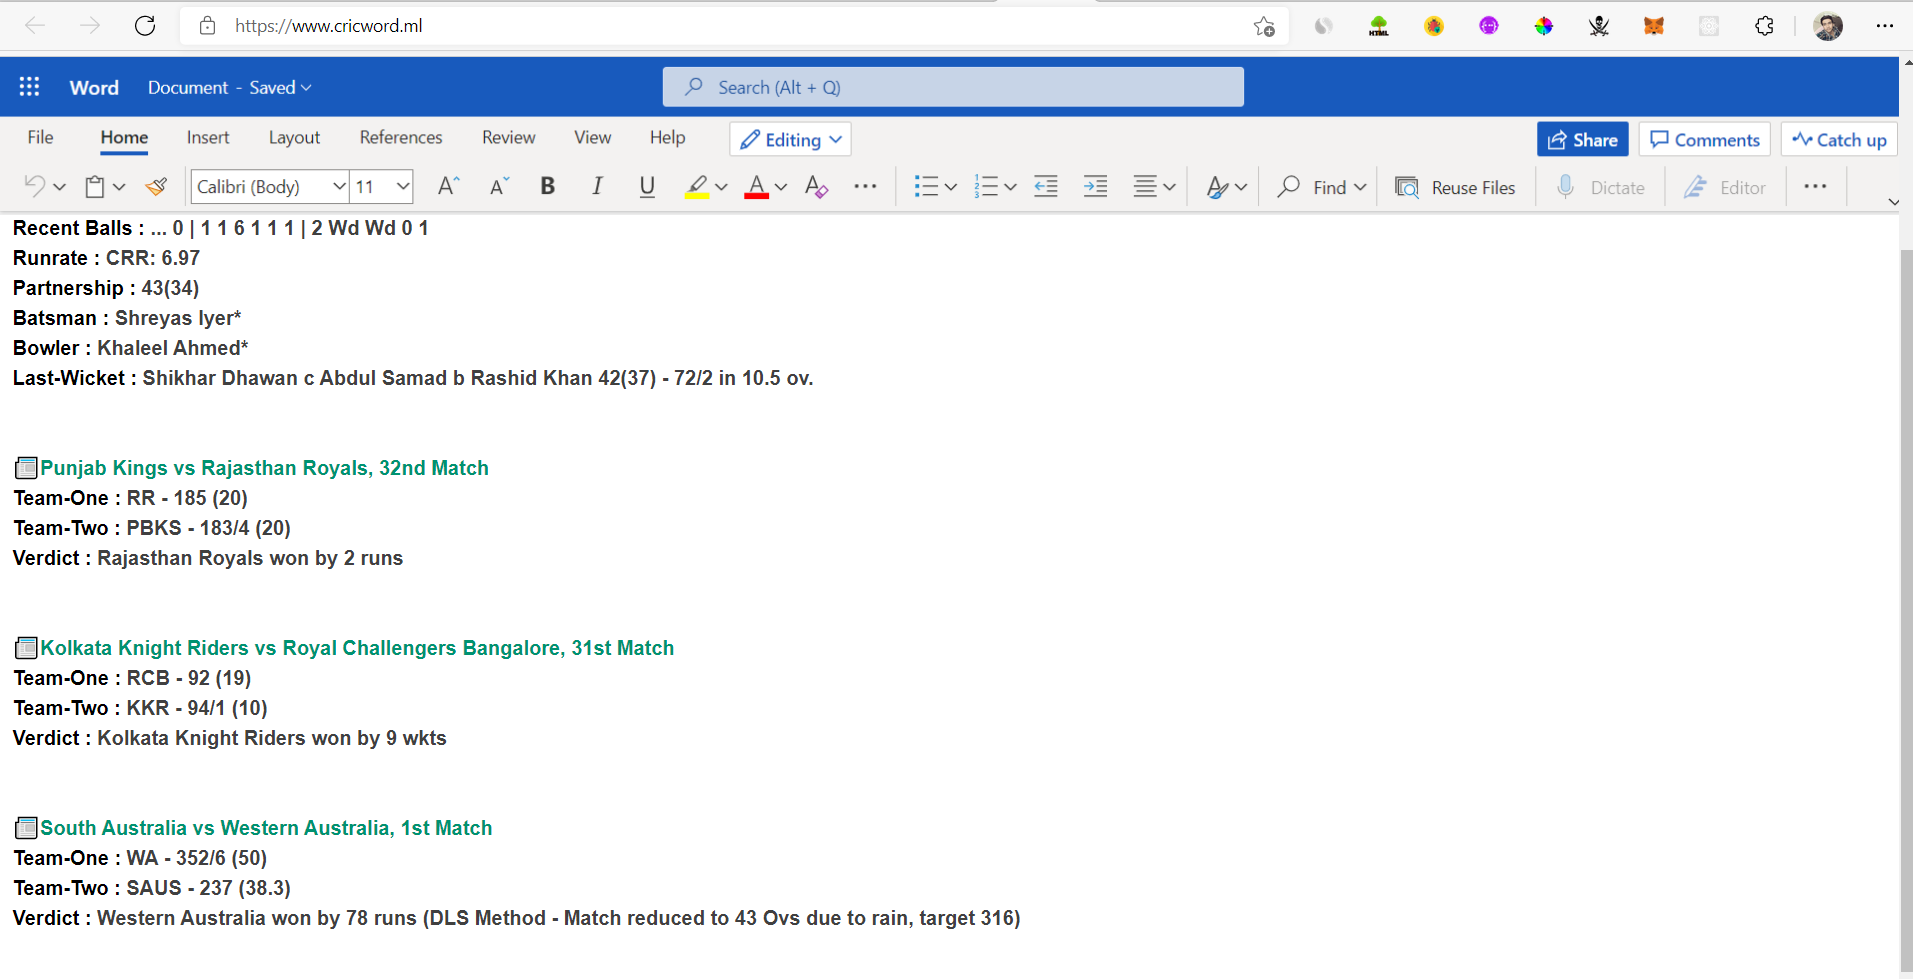Add page to favorites star icon
1913x979 pixels.
[1264, 26]
